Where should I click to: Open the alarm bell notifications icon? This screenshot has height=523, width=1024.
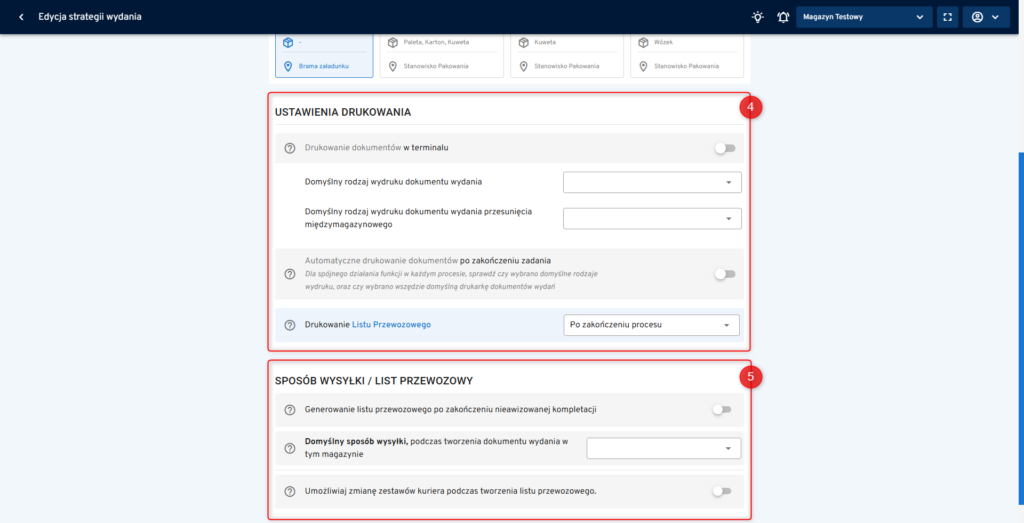[x=782, y=17]
